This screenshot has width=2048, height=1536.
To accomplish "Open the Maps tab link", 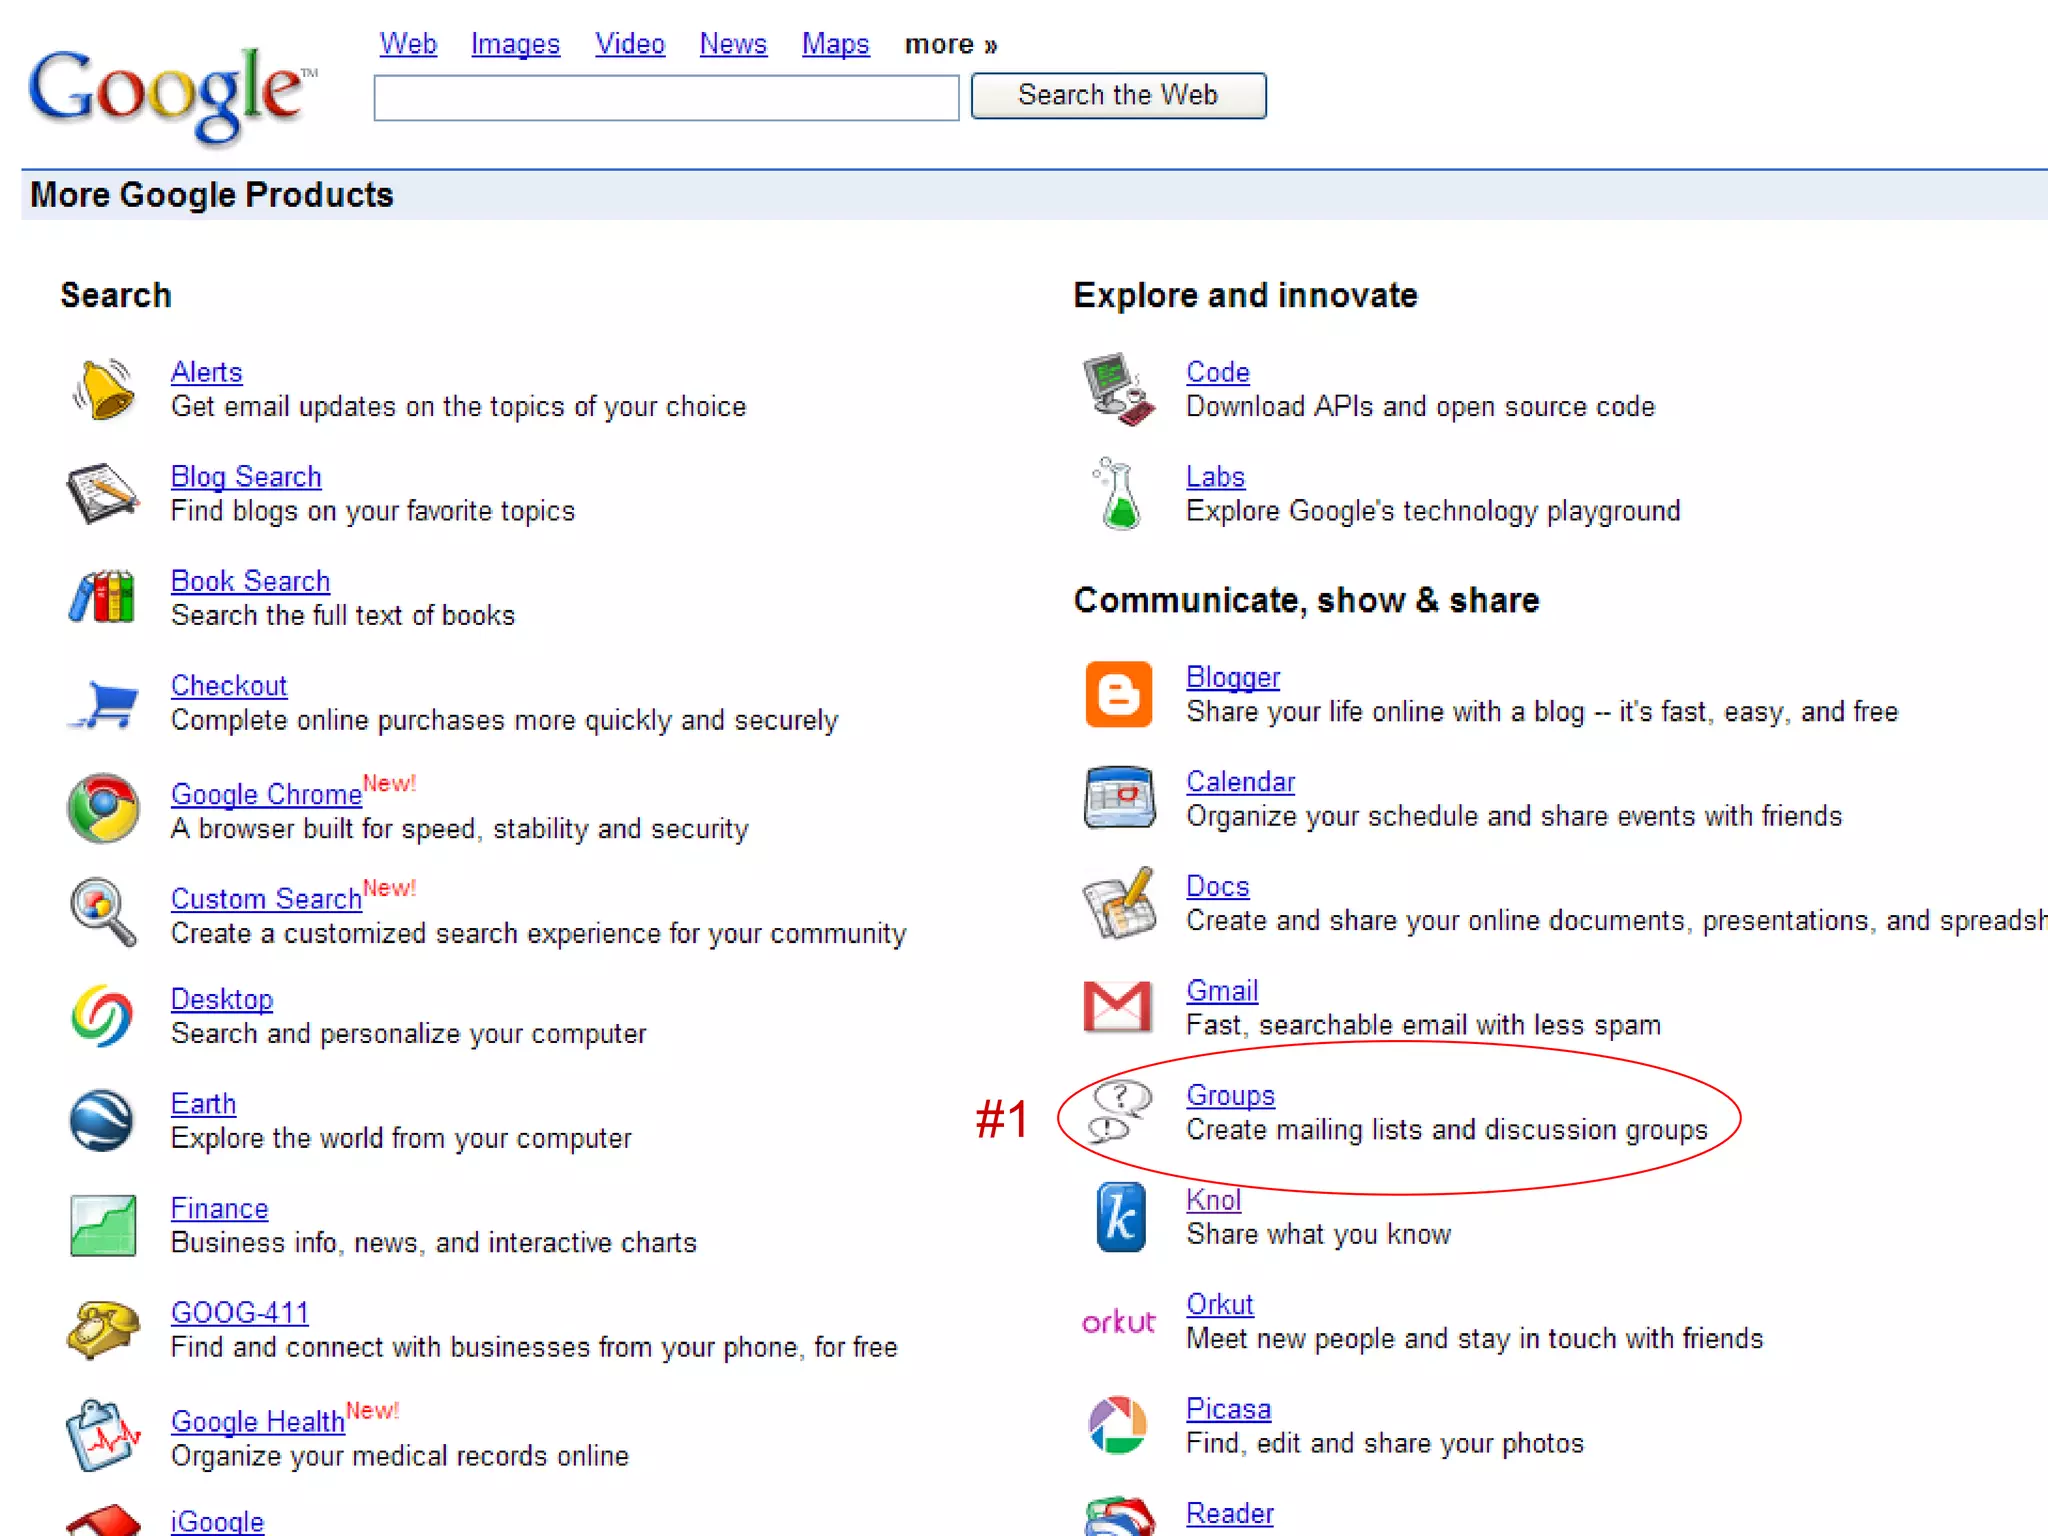I will [x=835, y=44].
